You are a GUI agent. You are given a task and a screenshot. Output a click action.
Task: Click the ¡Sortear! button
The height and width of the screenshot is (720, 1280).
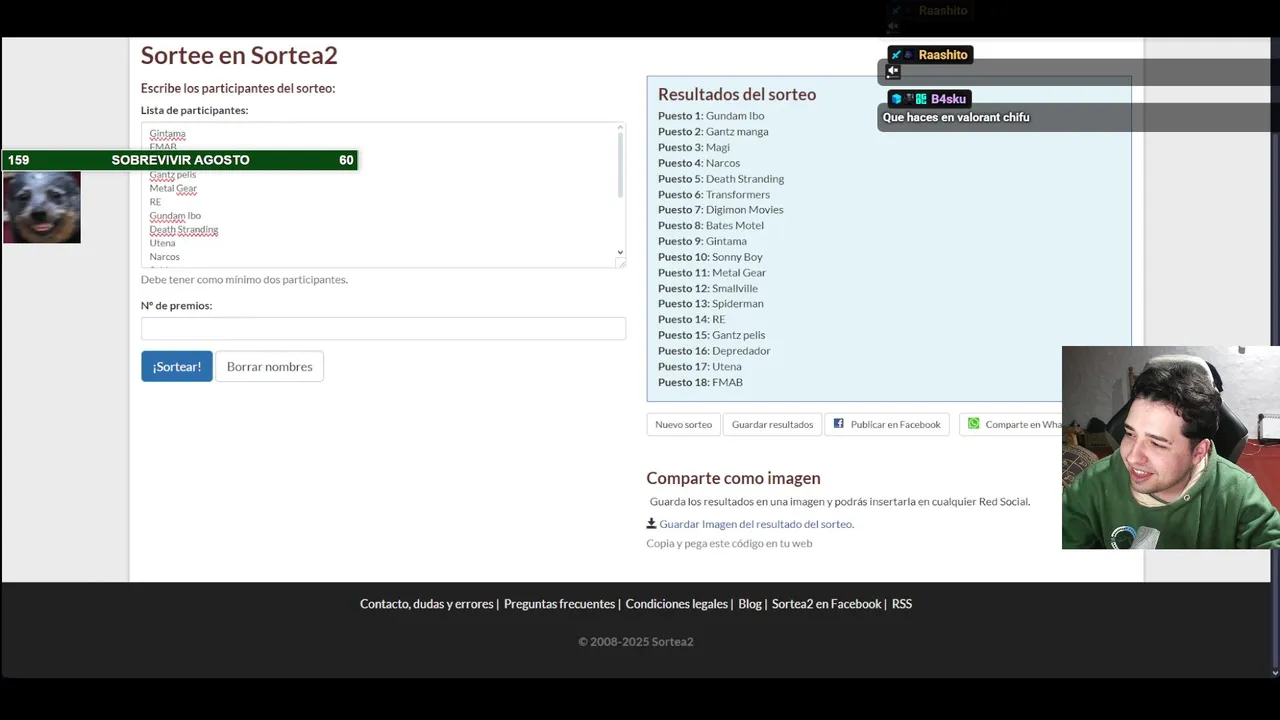(177, 366)
